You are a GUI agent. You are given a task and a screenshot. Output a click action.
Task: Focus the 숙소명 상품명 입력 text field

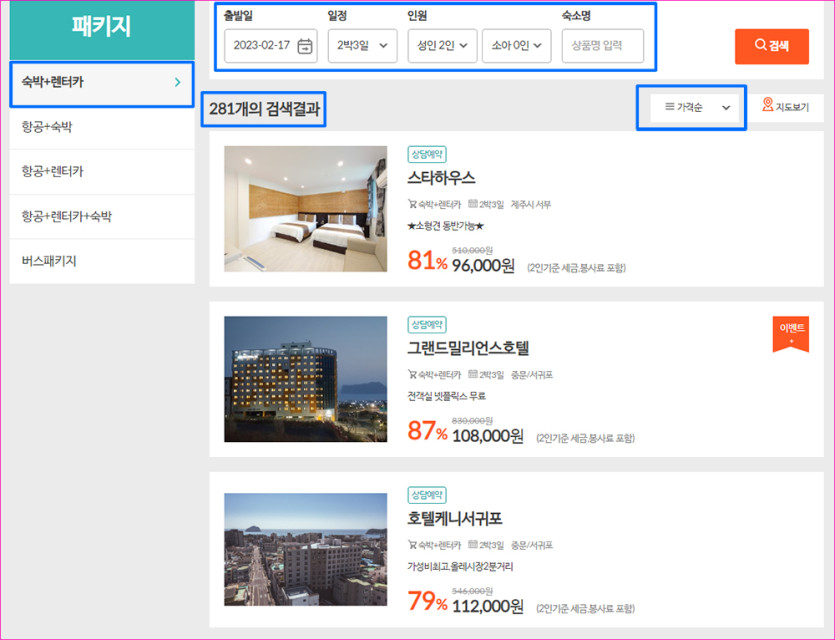[x=603, y=46]
